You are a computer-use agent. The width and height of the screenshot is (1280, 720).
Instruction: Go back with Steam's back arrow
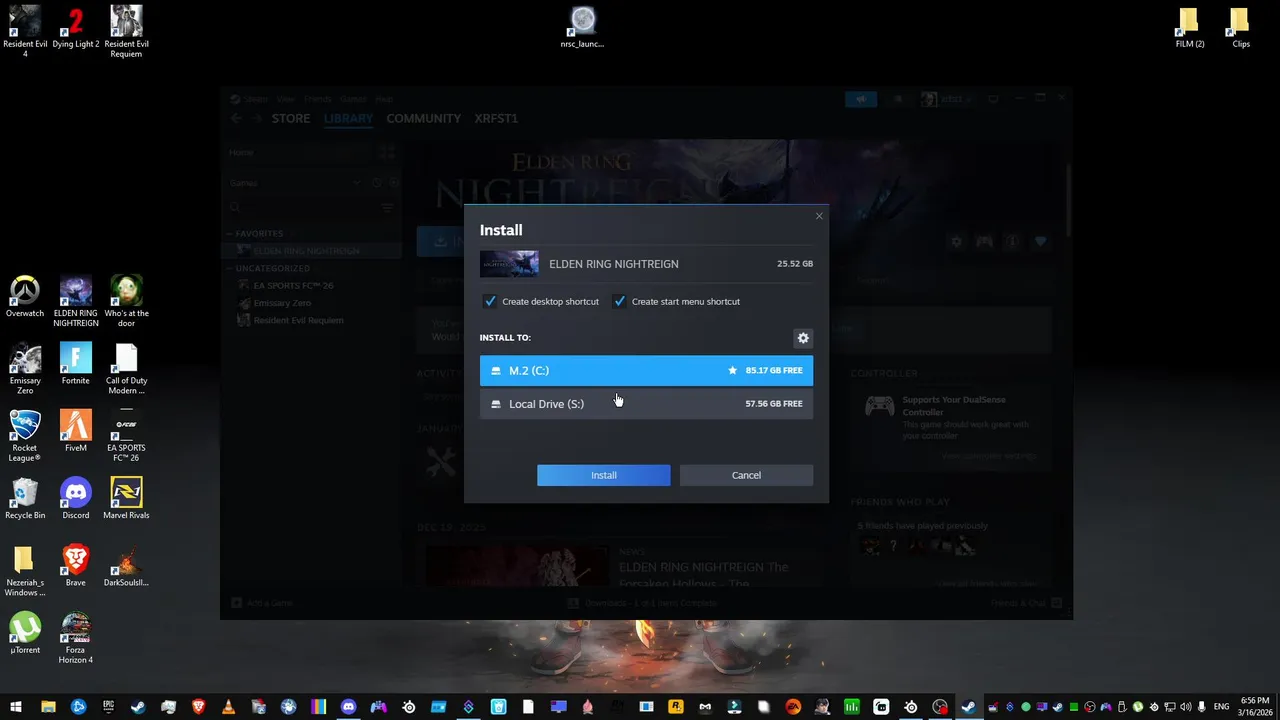pos(237,118)
